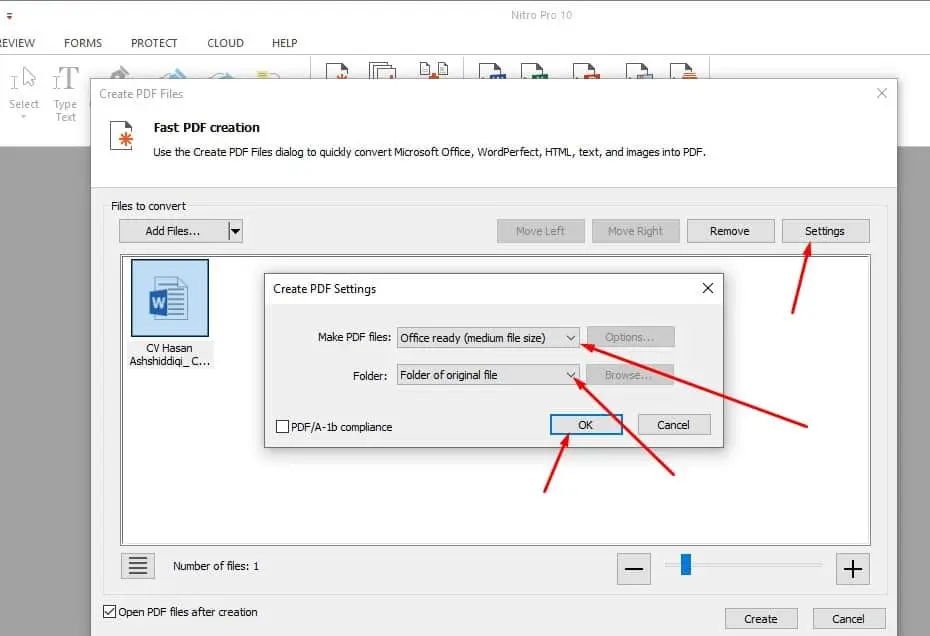Close the Create PDF Files dialog
This screenshot has height=636, width=930.
click(882, 93)
